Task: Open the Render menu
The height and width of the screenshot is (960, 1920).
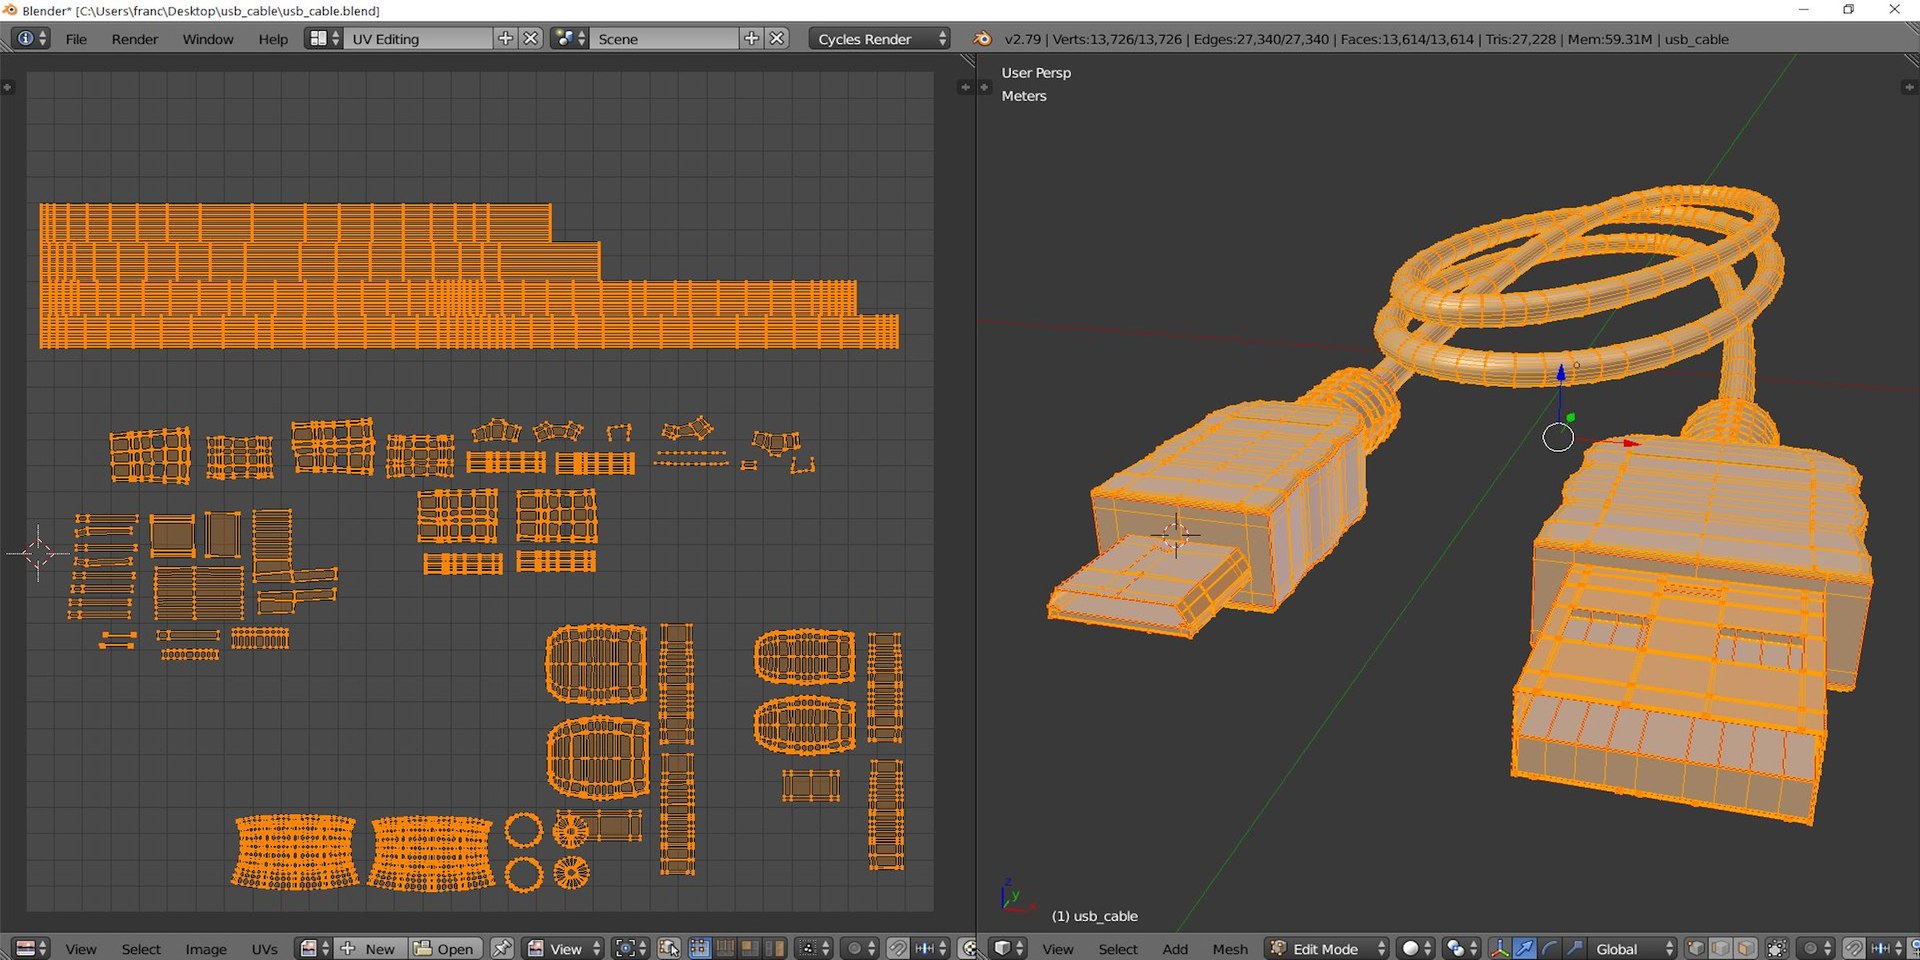Action: pos(135,39)
